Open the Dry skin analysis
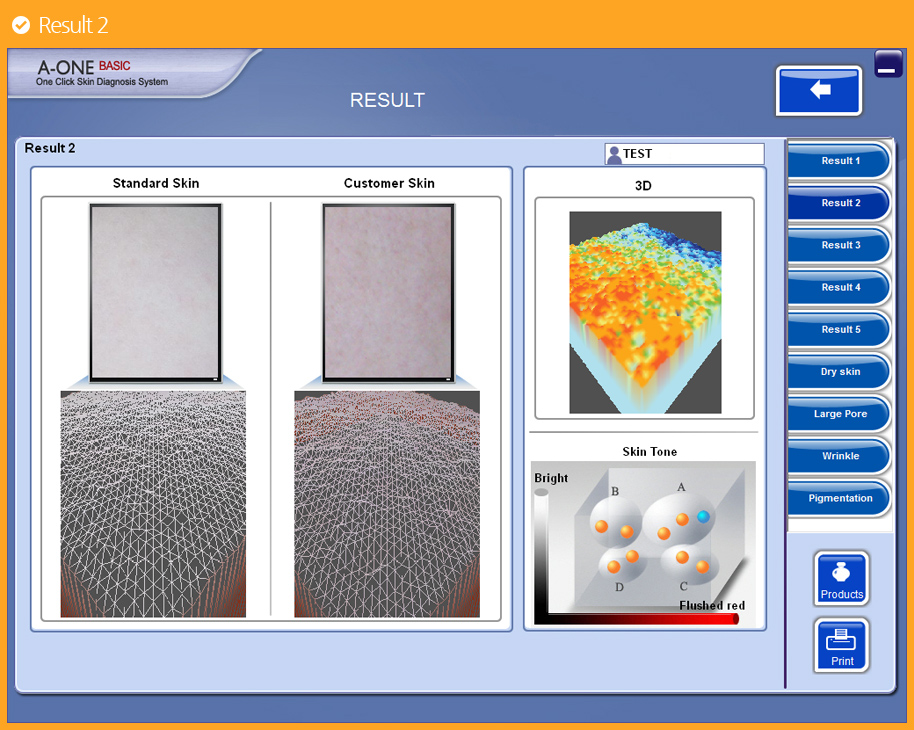The height and width of the screenshot is (730, 914). 840,372
